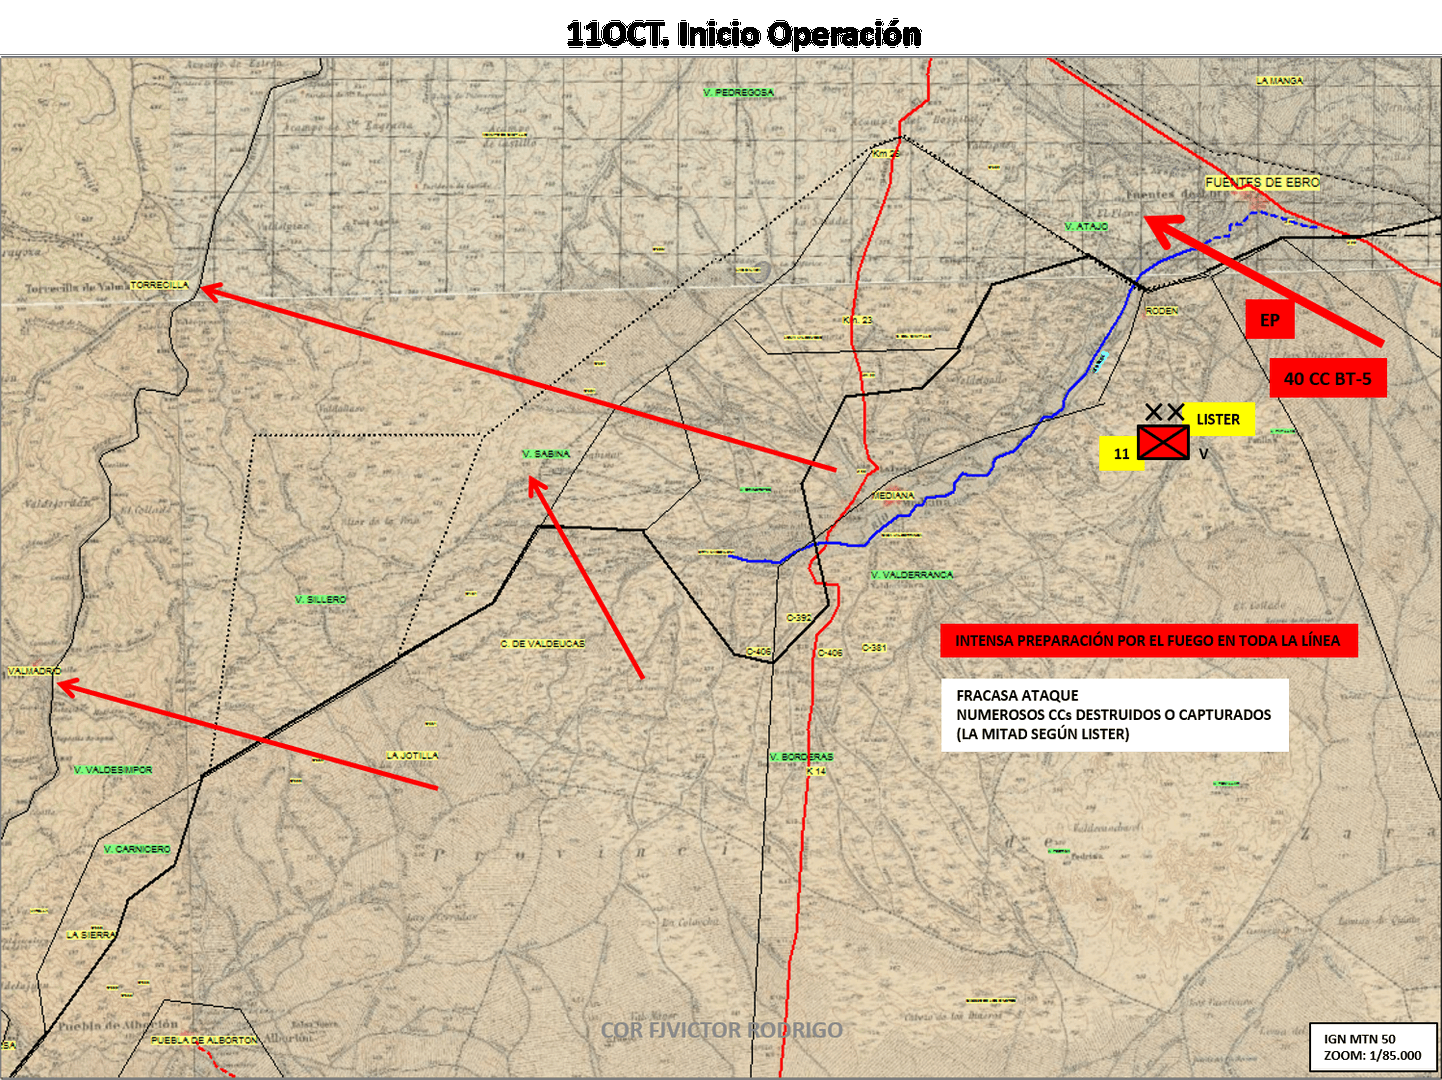Click the 'C-392' elevation label
The width and height of the screenshot is (1442, 1080).
[799, 618]
